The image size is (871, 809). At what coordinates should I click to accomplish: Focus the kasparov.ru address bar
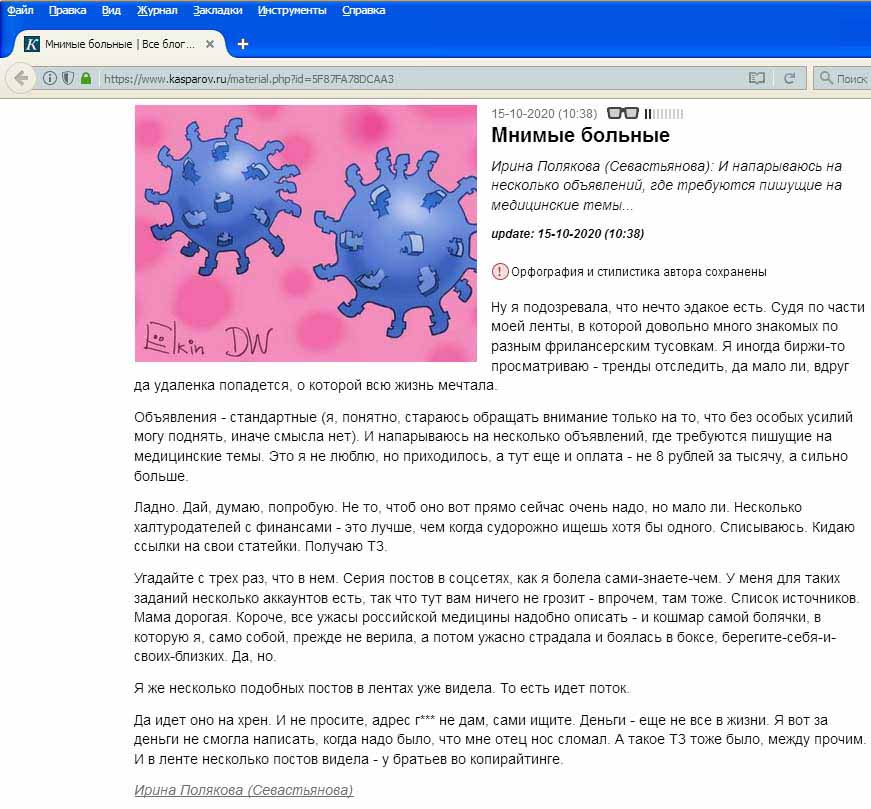coord(422,79)
